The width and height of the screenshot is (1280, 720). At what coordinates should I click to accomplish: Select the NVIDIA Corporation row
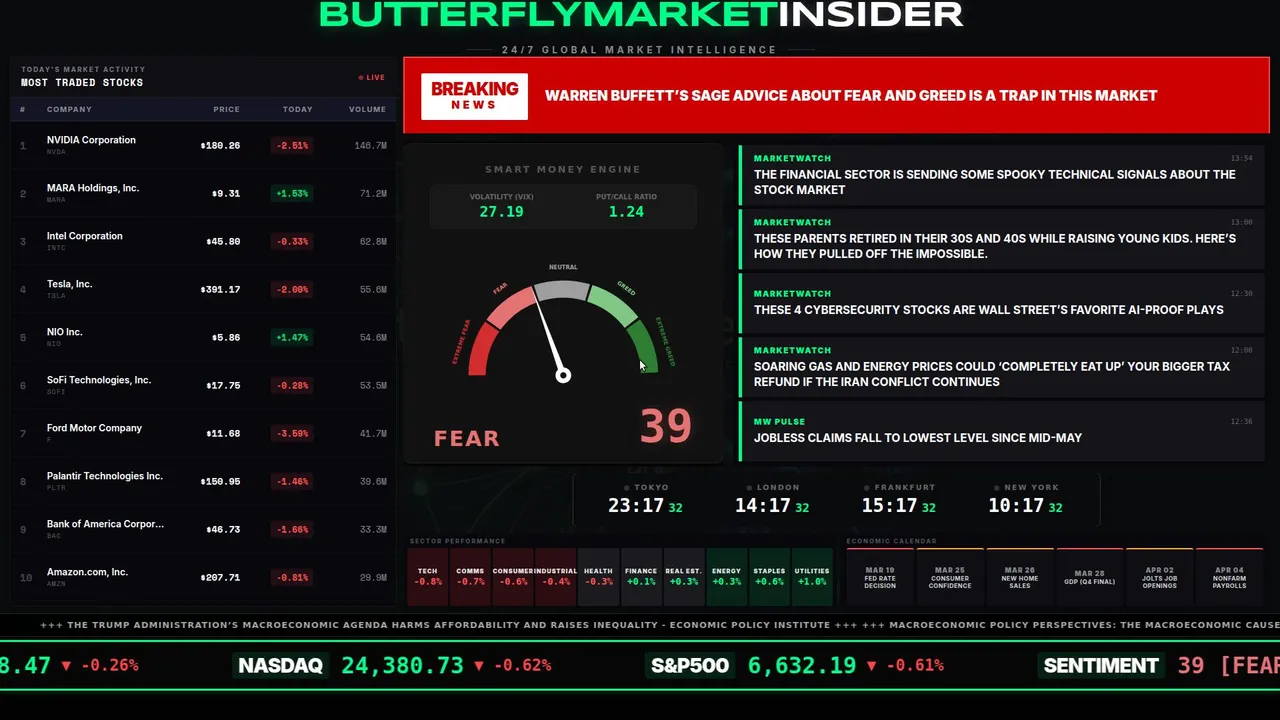[204, 145]
